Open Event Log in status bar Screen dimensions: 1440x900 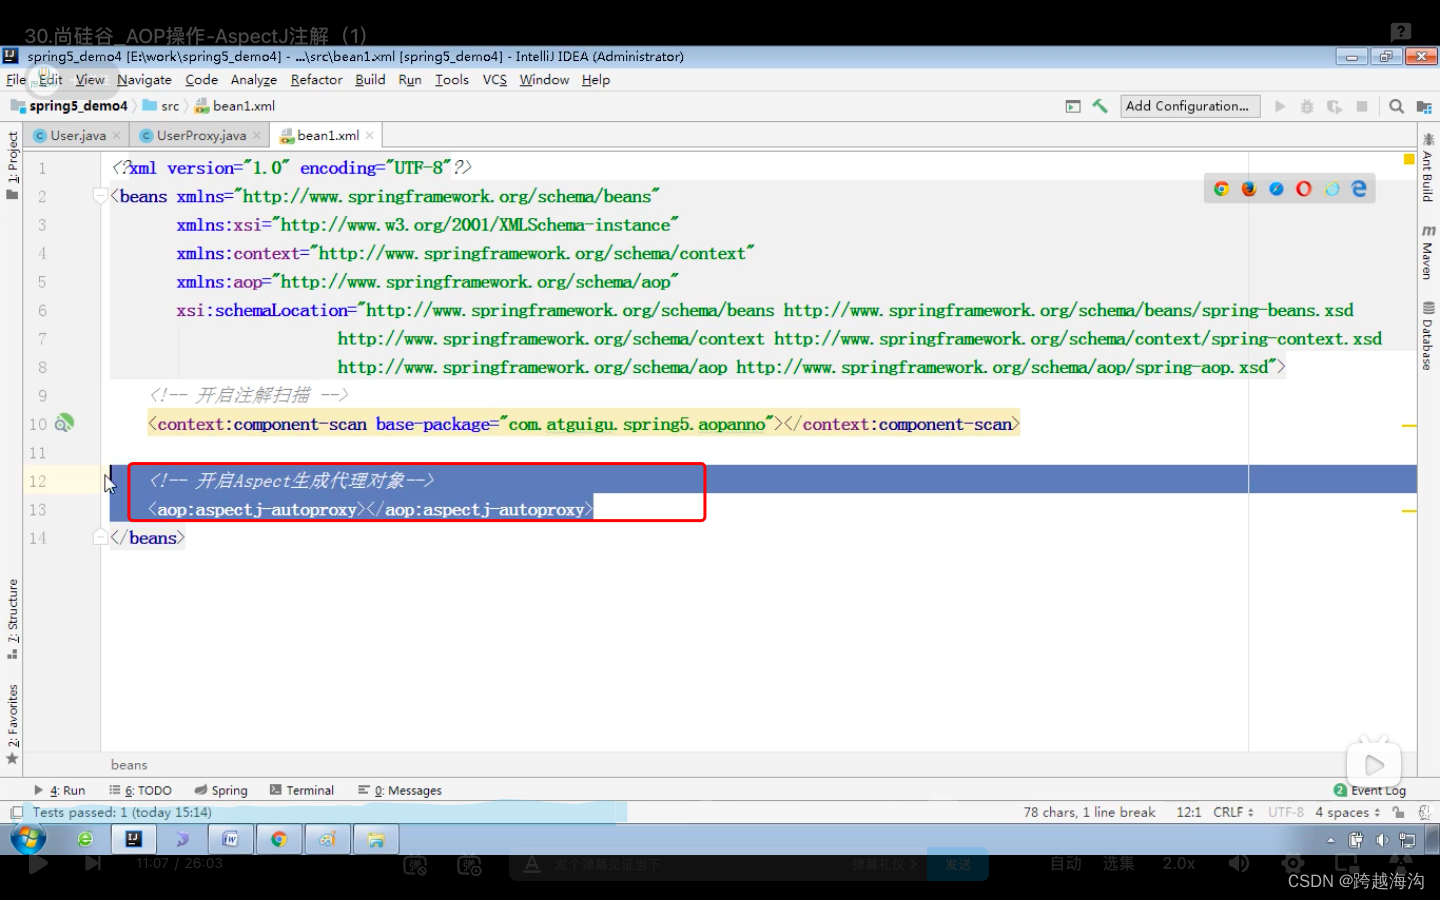pyautogui.click(x=1370, y=790)
